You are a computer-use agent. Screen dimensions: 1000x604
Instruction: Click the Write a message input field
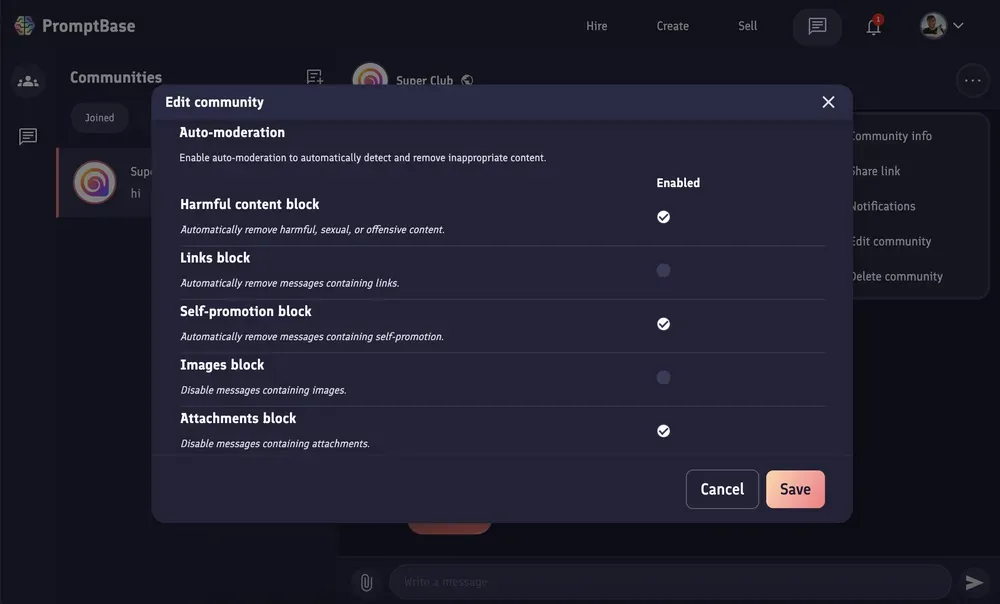[670, 582]
